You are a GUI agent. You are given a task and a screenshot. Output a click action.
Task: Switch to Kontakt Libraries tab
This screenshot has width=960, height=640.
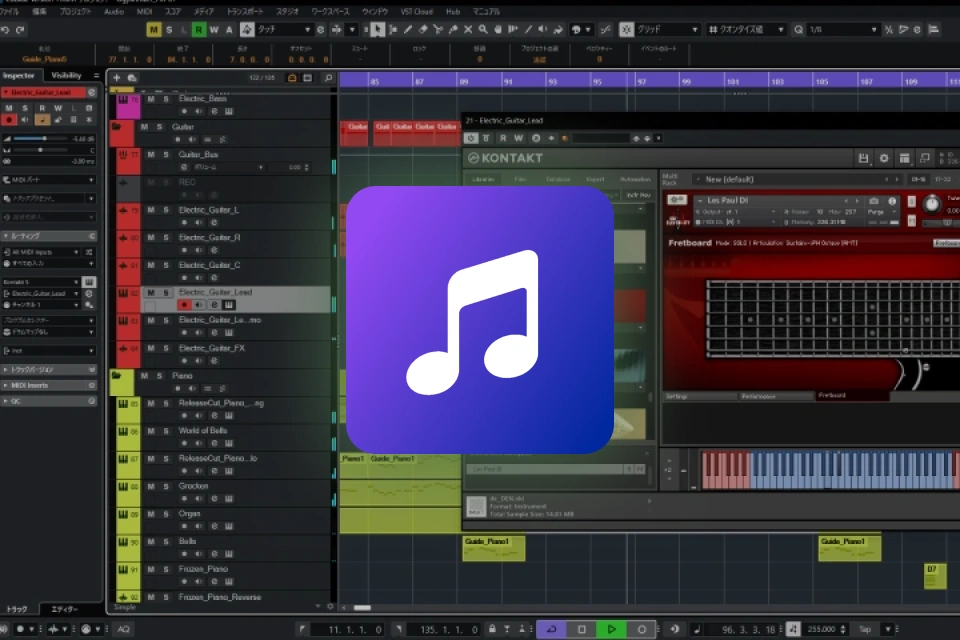484,179
